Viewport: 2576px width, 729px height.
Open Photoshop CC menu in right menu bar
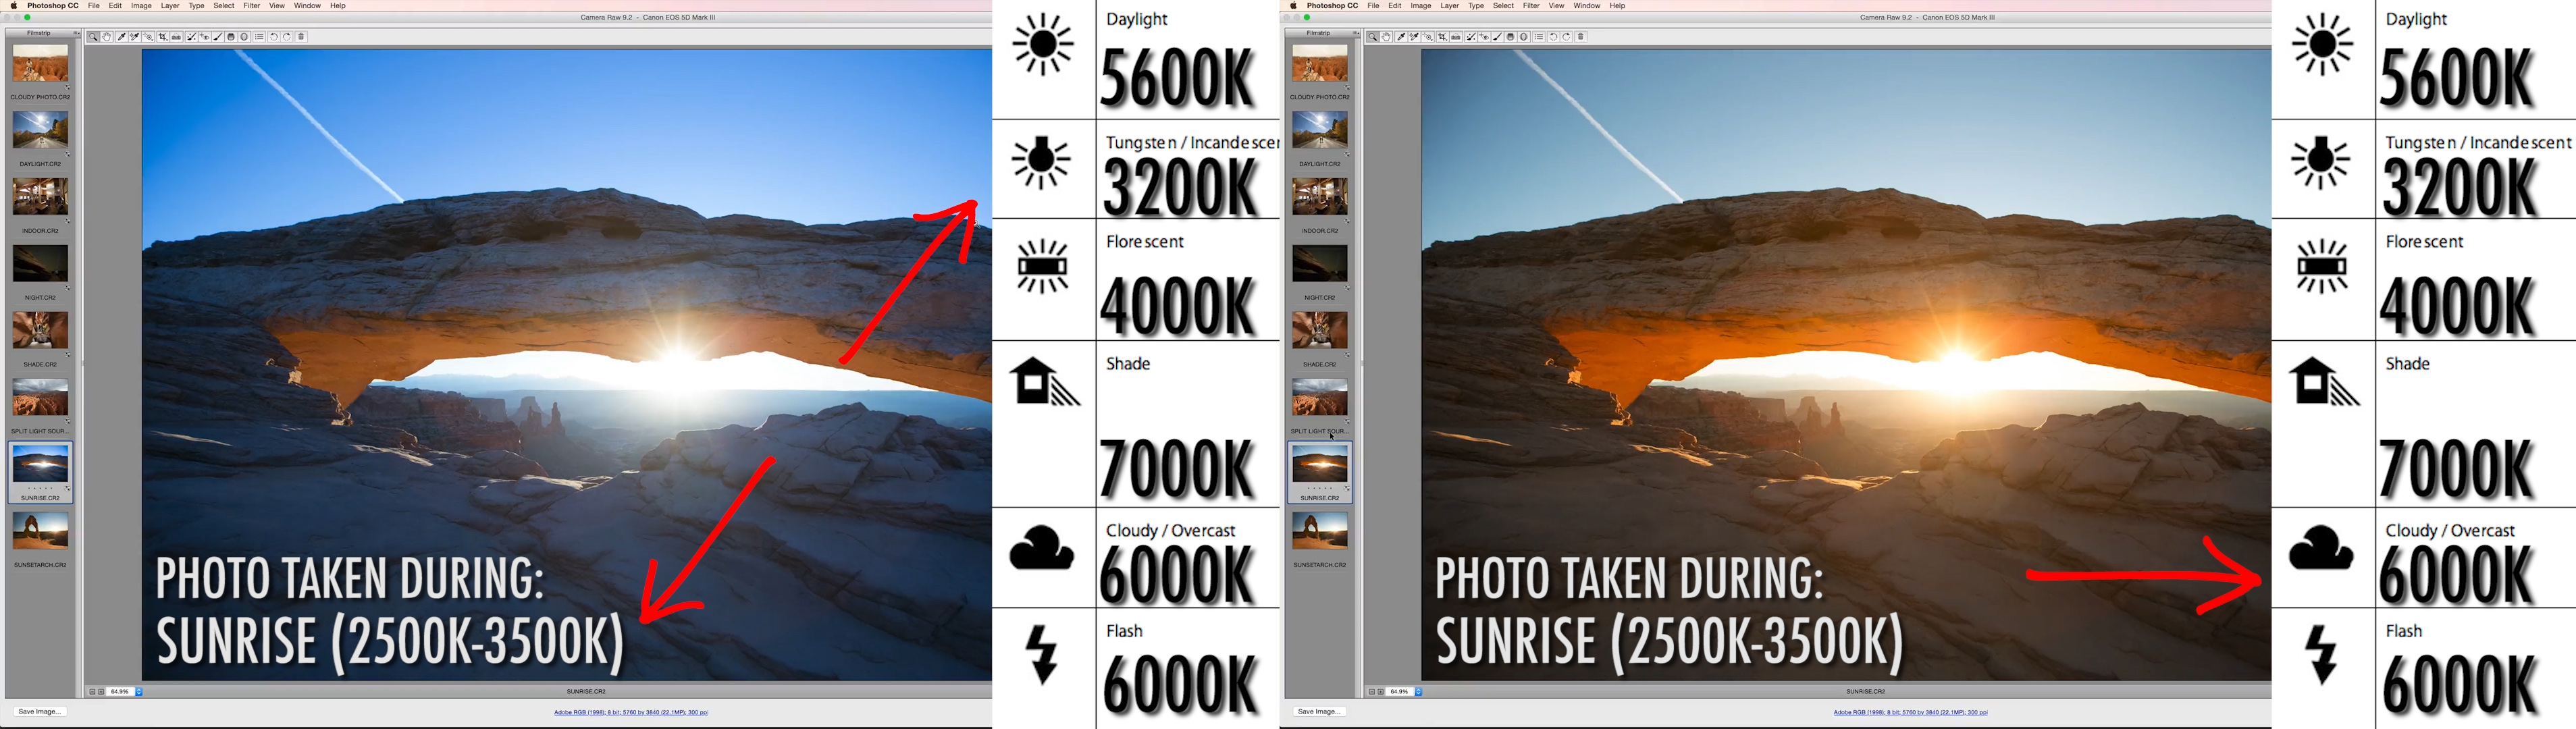[1333, 6]
